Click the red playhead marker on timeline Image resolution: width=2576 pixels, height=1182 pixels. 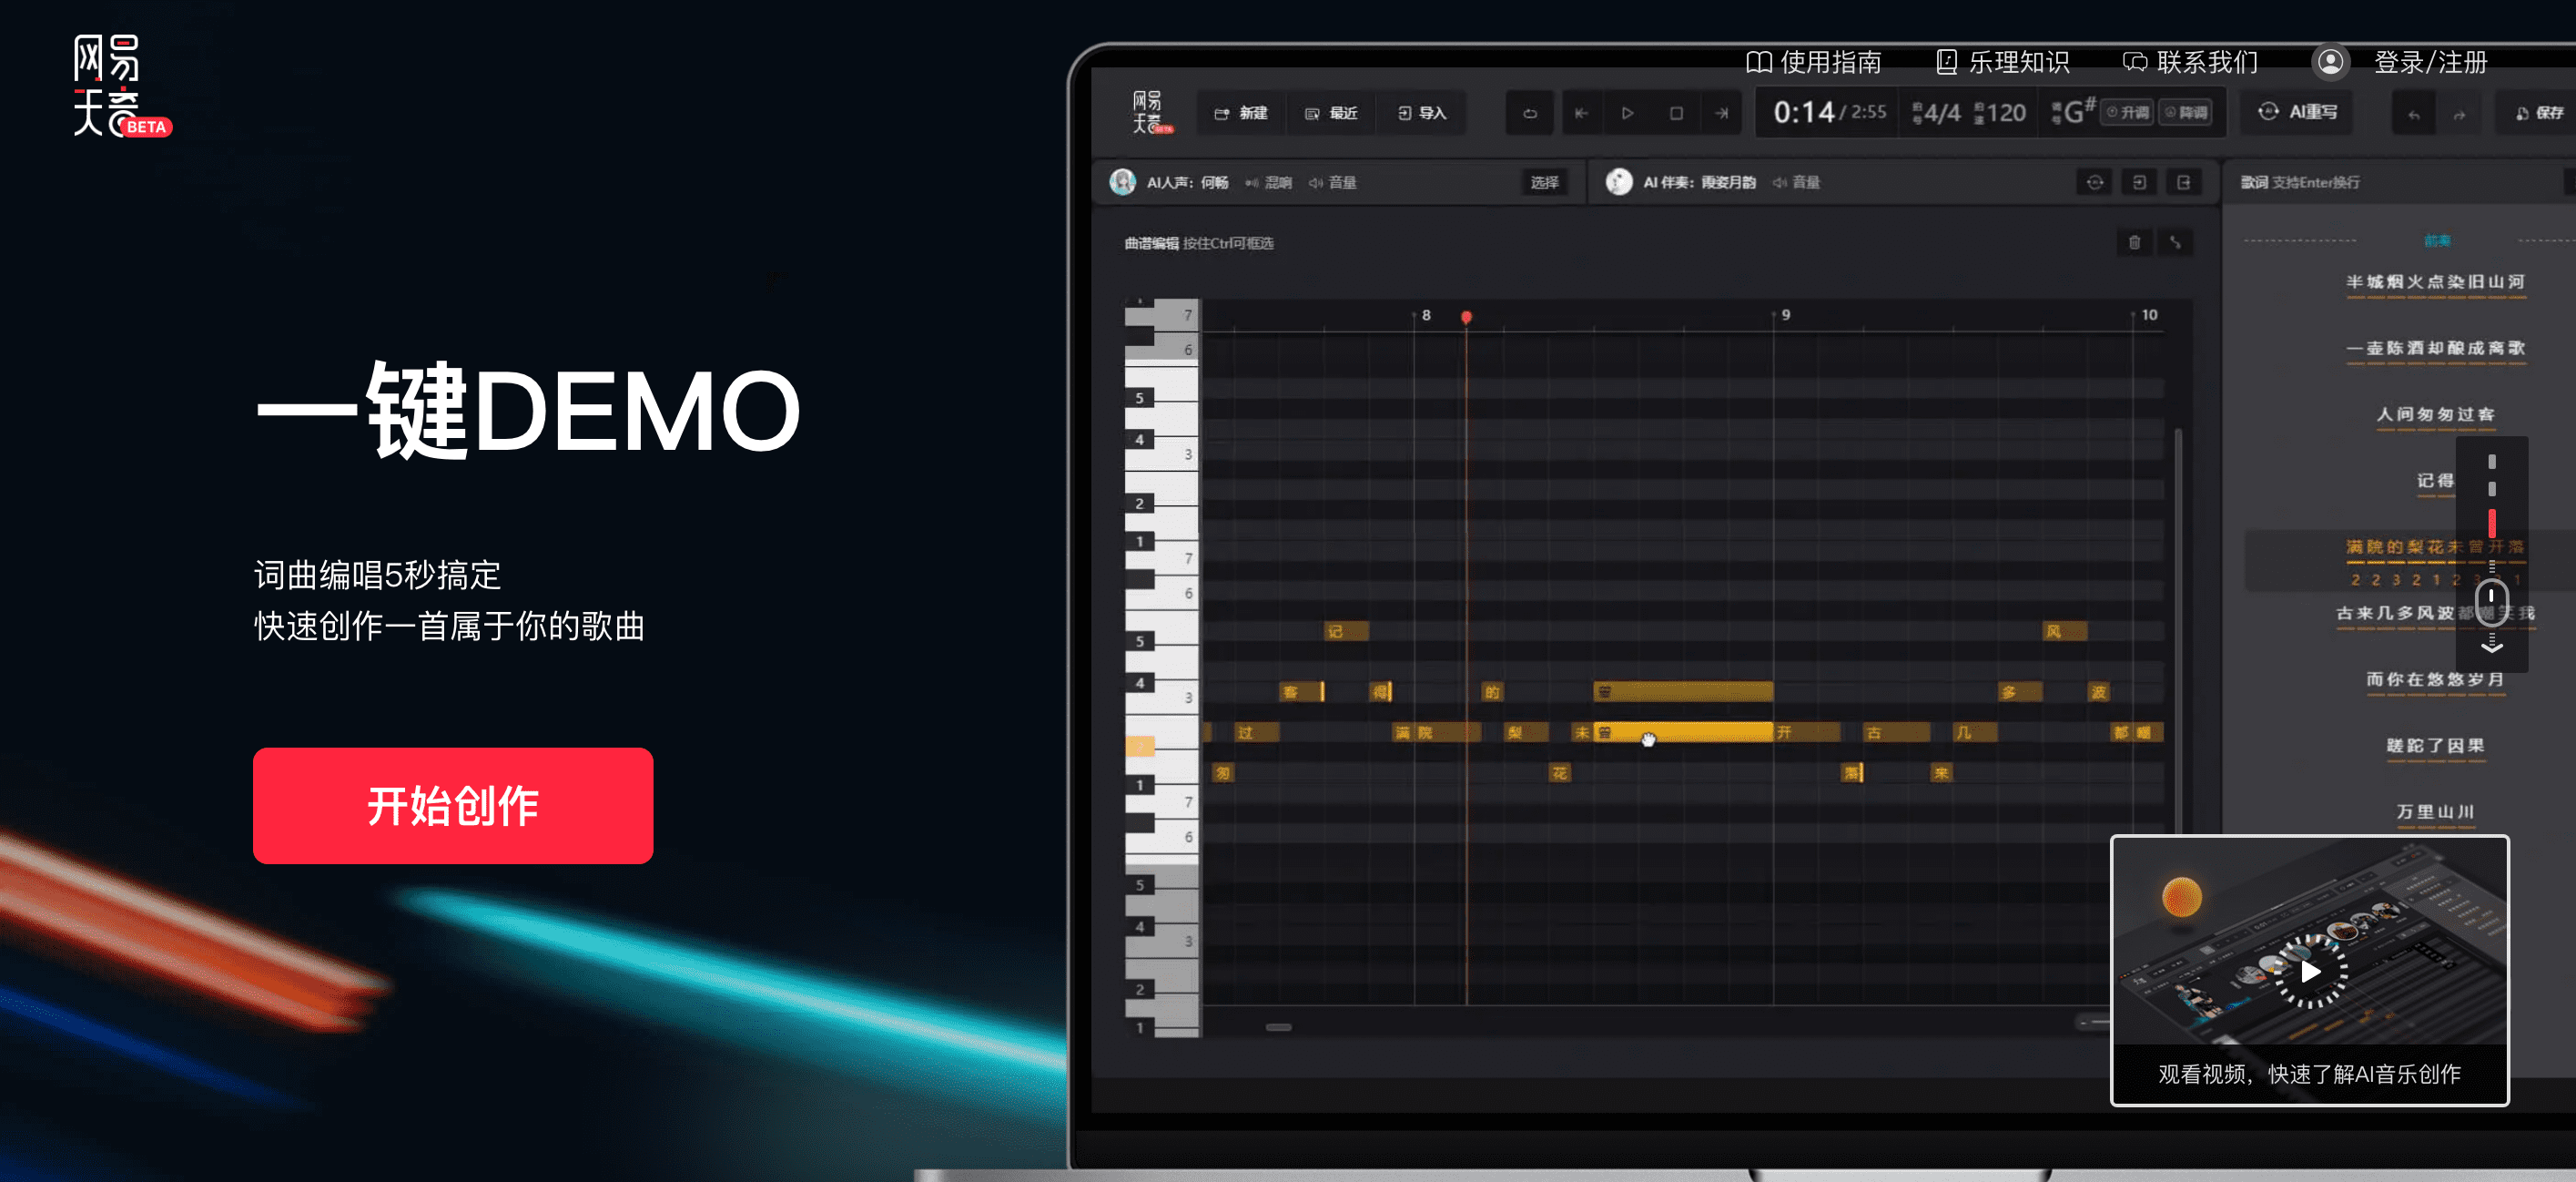pos(1466,317)
